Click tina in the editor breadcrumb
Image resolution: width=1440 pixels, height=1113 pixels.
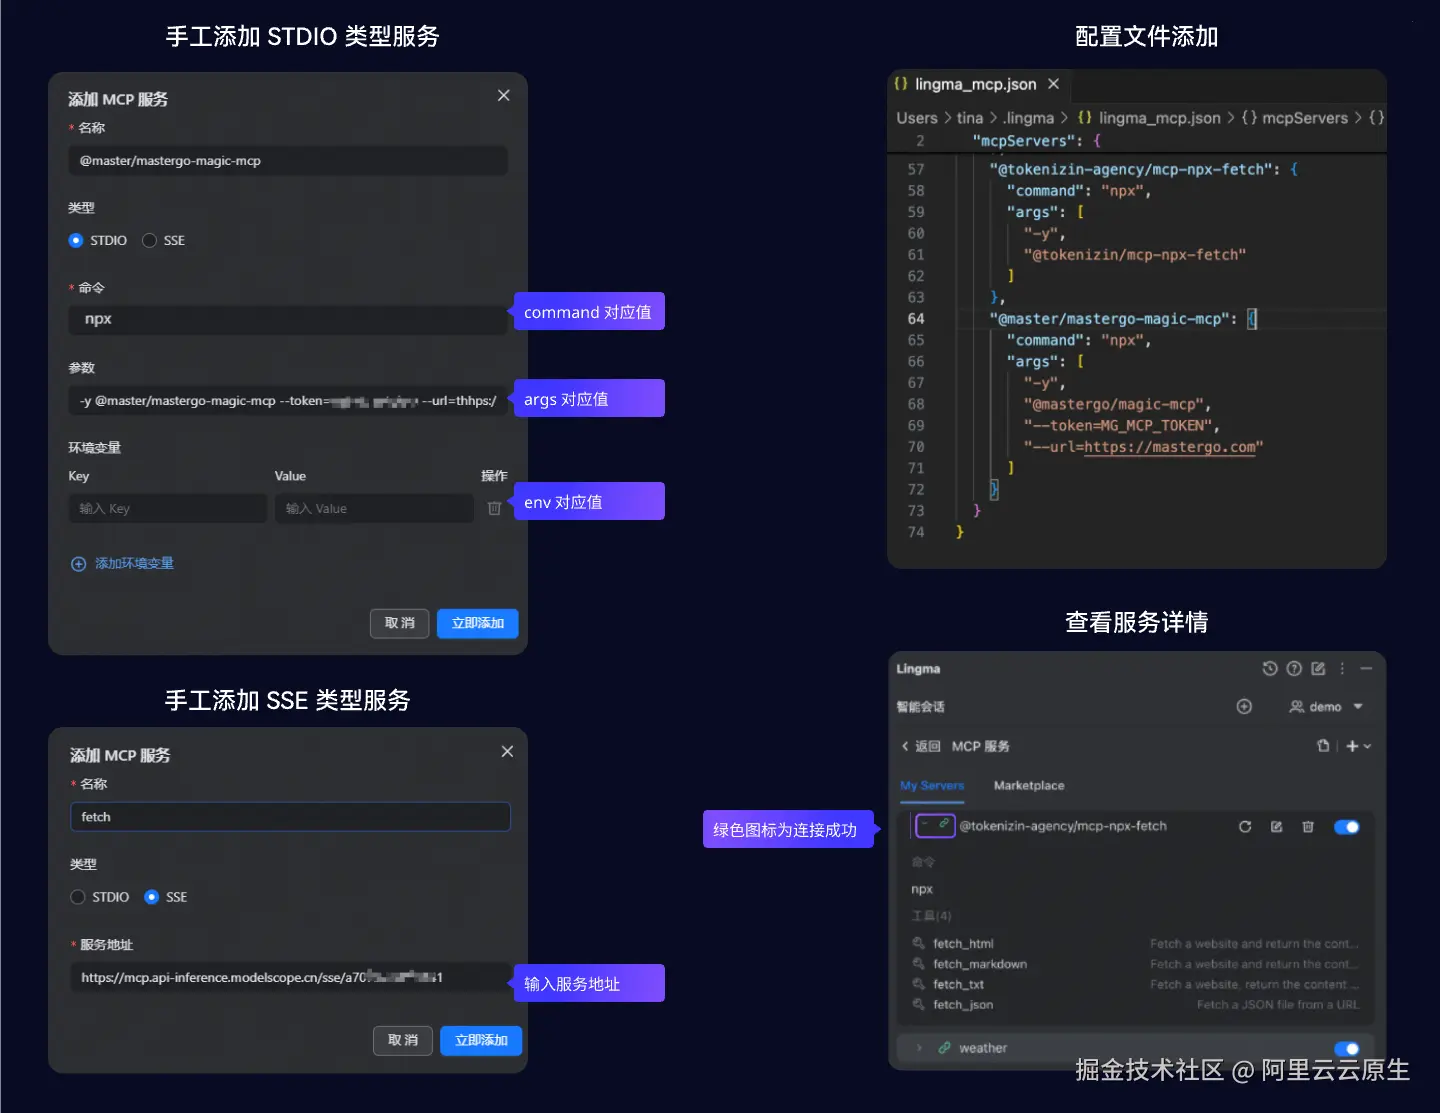[970, 118]
